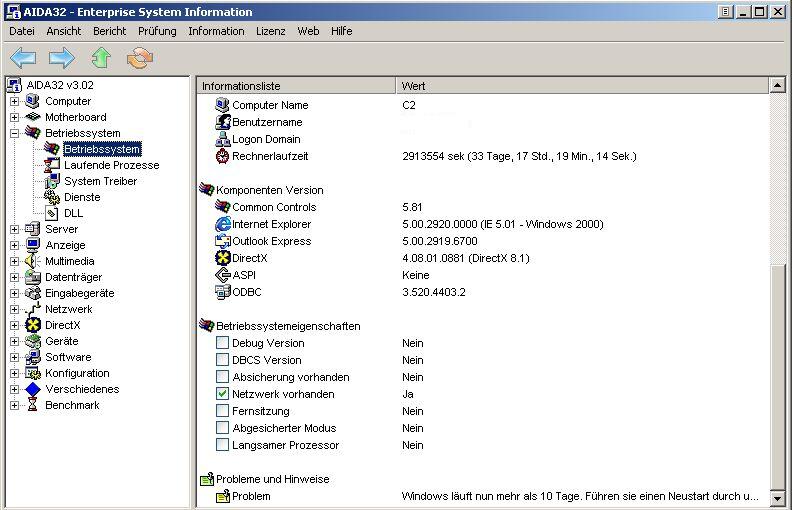Screen dimensions: 792x510
Task: Expand the Multimedia tree node
Action: click(x=14, y=262)
